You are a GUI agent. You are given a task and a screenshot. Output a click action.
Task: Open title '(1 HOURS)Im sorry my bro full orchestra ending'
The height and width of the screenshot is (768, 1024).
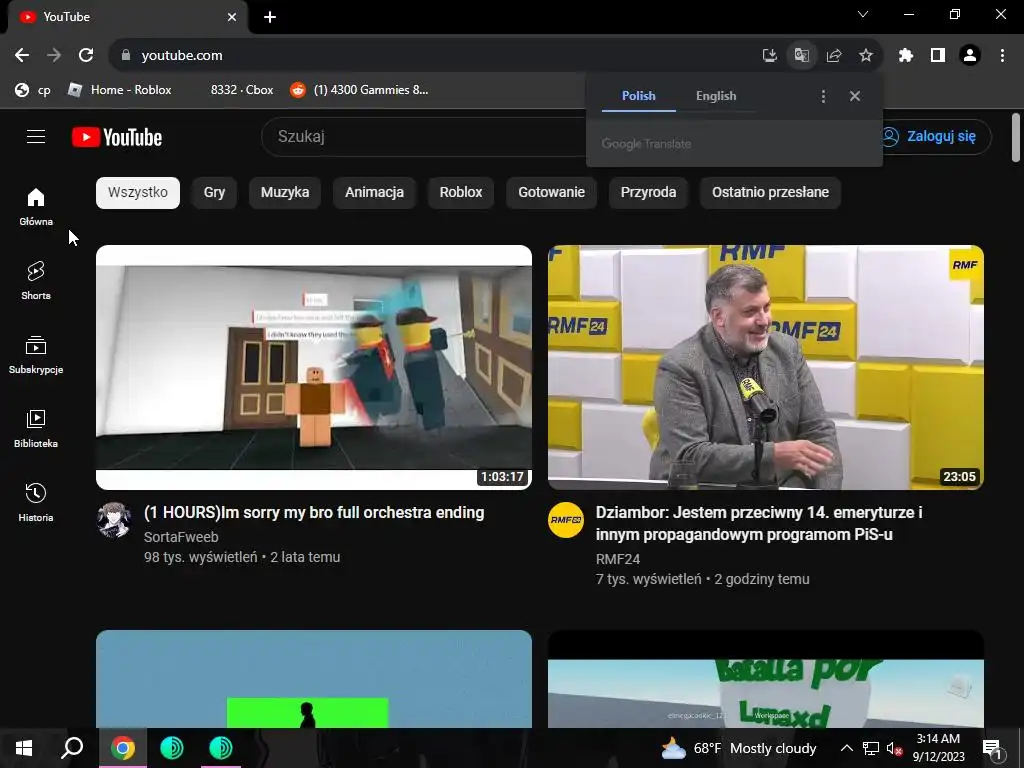(314, 513)
